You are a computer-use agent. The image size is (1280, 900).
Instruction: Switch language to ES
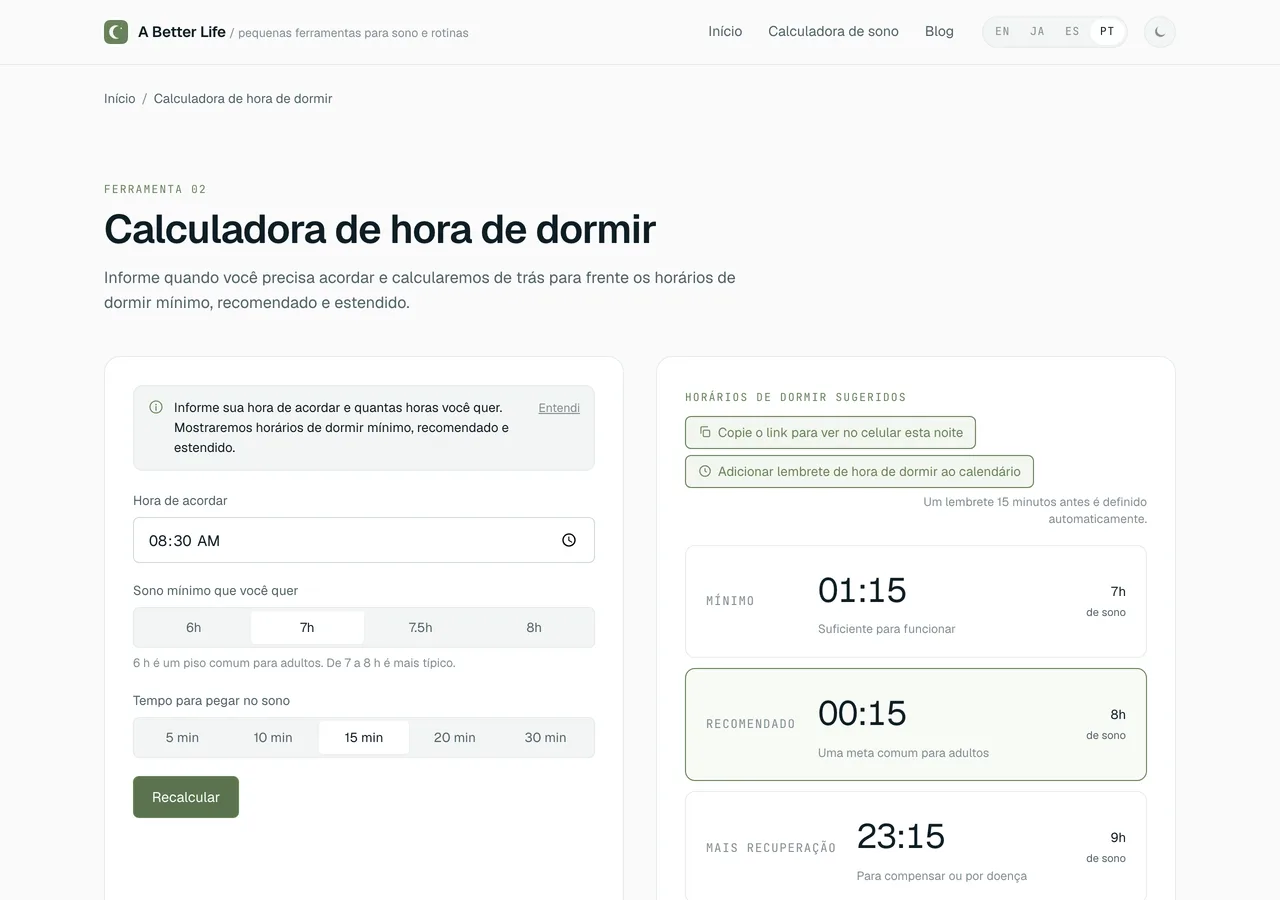1072,32
